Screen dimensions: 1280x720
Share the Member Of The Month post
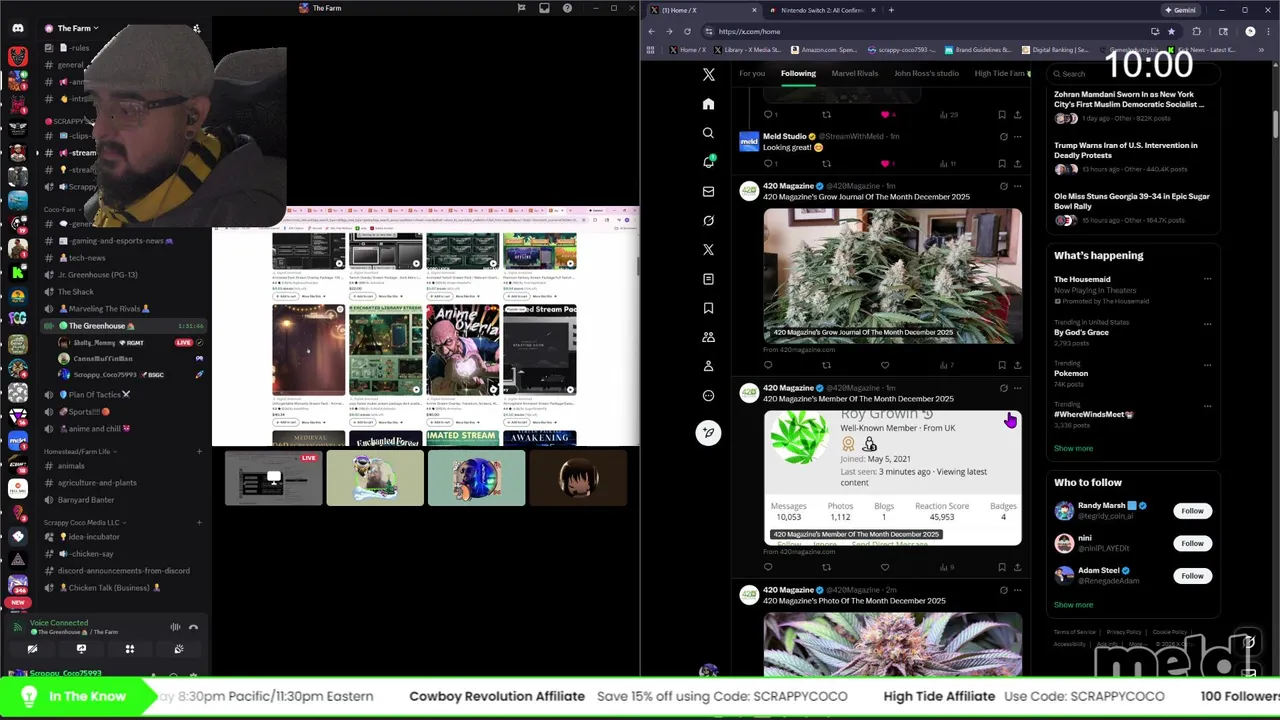tap(1018, 567)
